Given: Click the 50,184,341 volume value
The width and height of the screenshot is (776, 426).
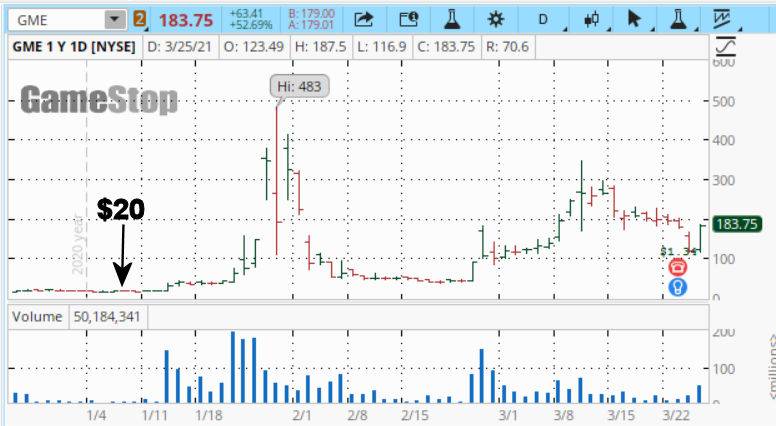Looking at the screenshot, I should (107, 317).
